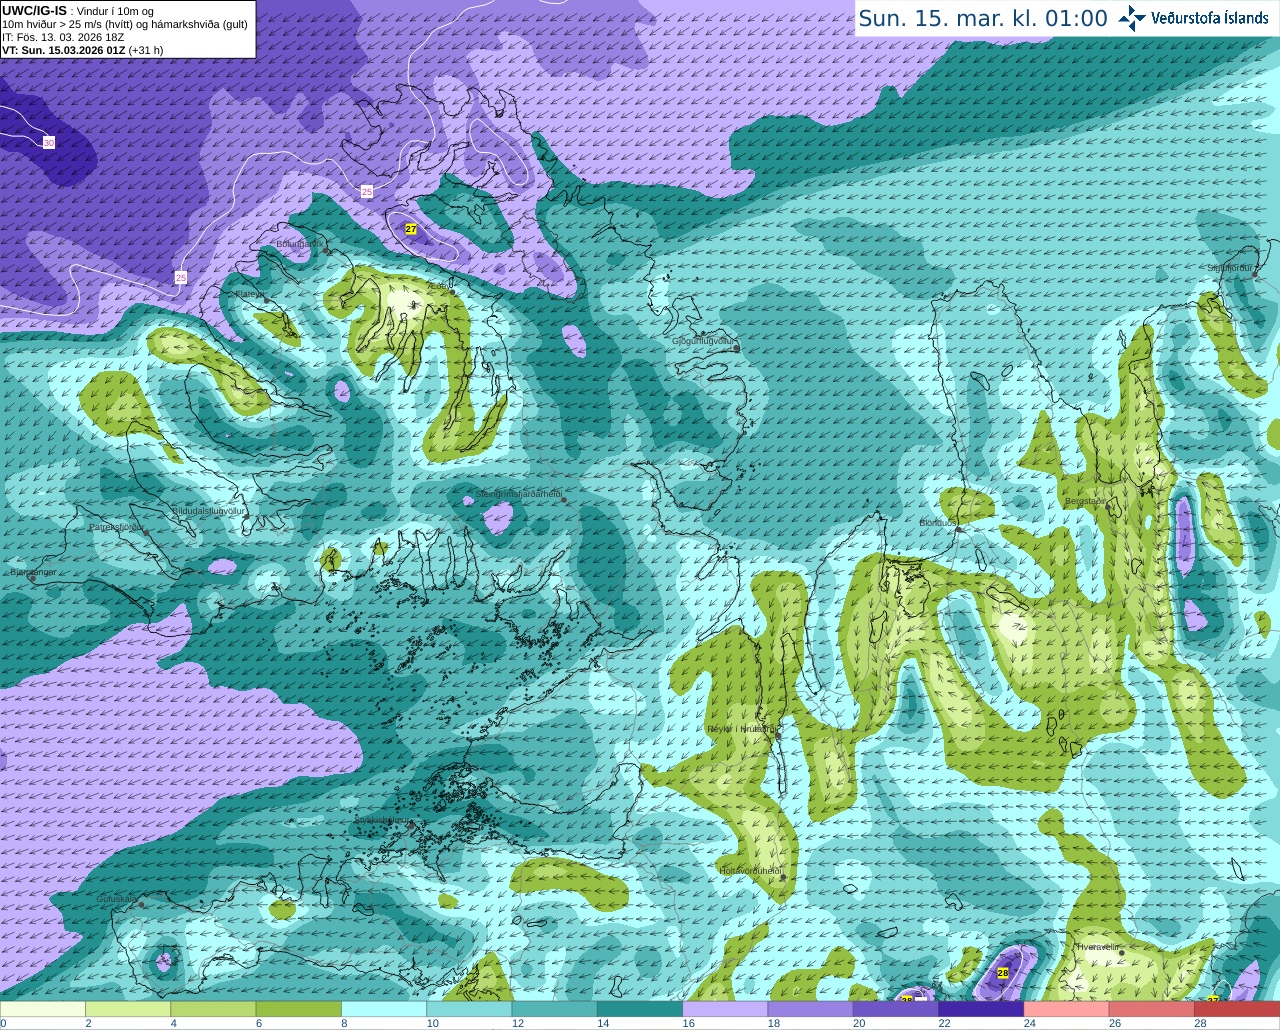Image resolution: width=1280 pixels, height=1030 pixels.
Task: Click the Gjögurflugvöllur station label
Action: [x=704, y=341]
